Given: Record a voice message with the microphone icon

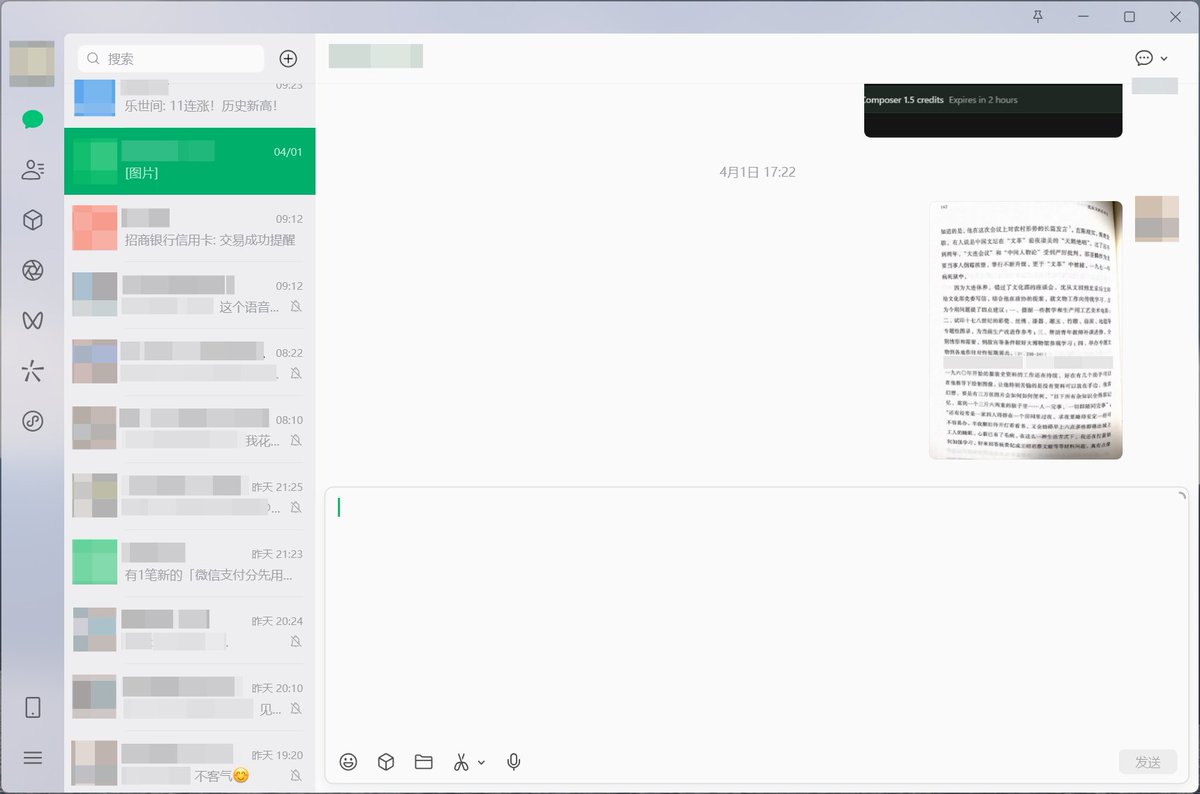Looking at the screenshot, I should [513, 761].
